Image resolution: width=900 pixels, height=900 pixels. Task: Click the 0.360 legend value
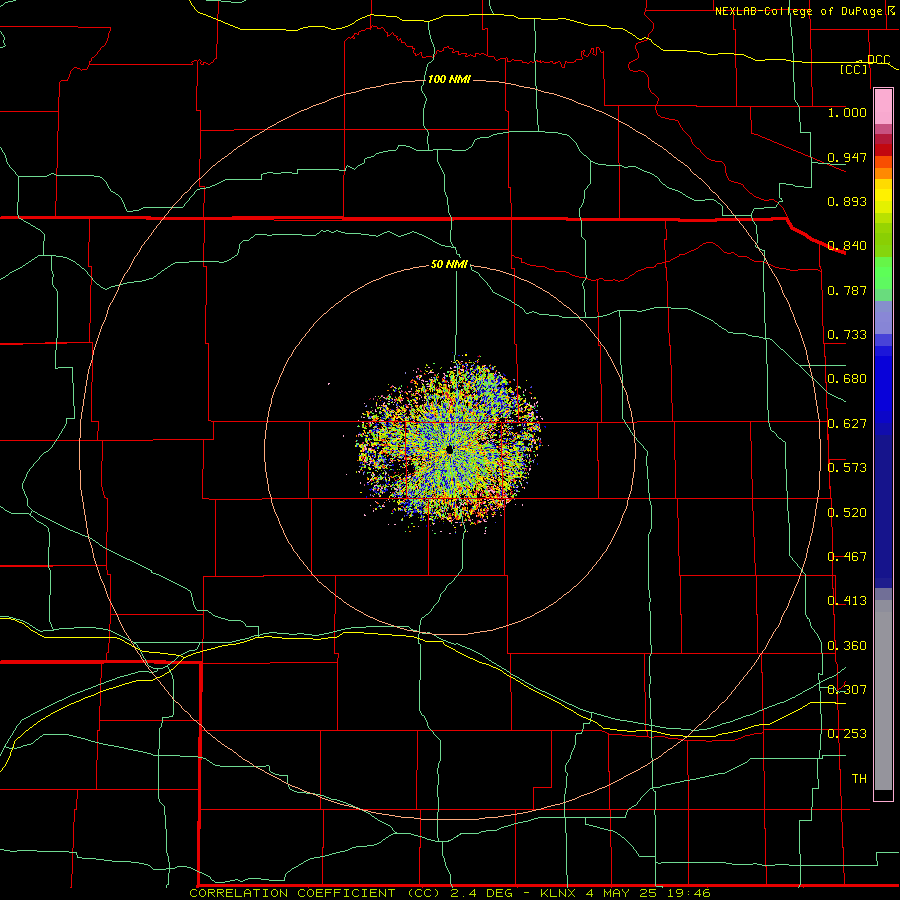point(847,646)
